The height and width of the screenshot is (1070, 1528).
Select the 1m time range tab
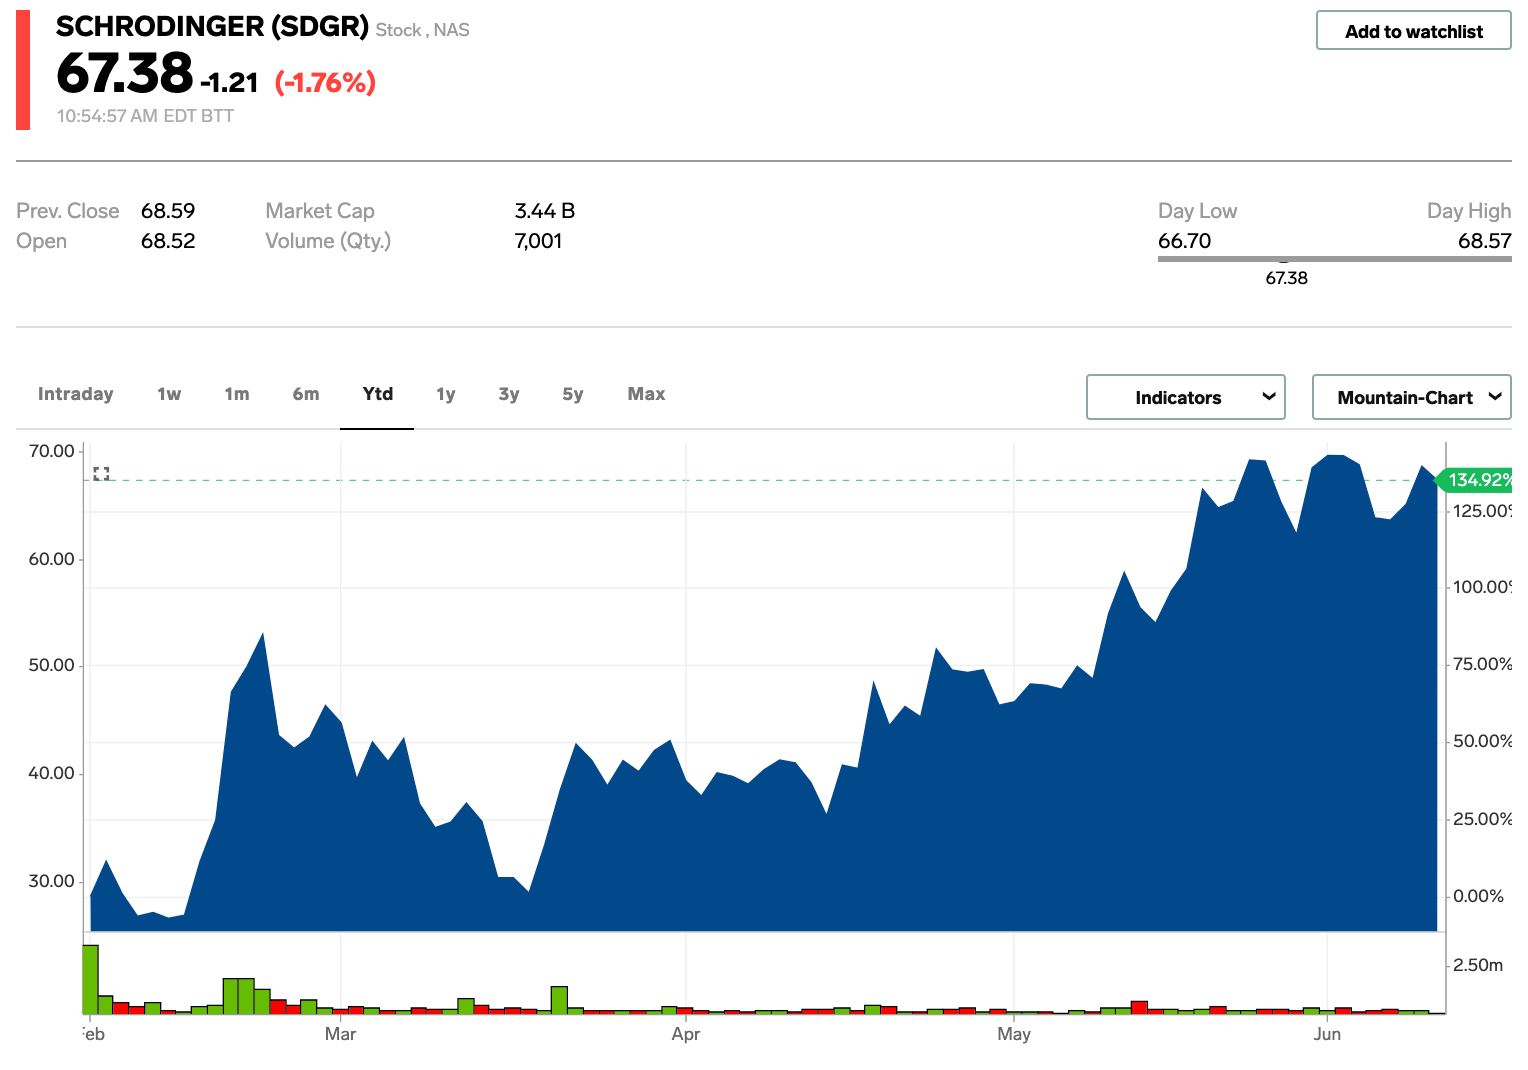tap(237, 394)
